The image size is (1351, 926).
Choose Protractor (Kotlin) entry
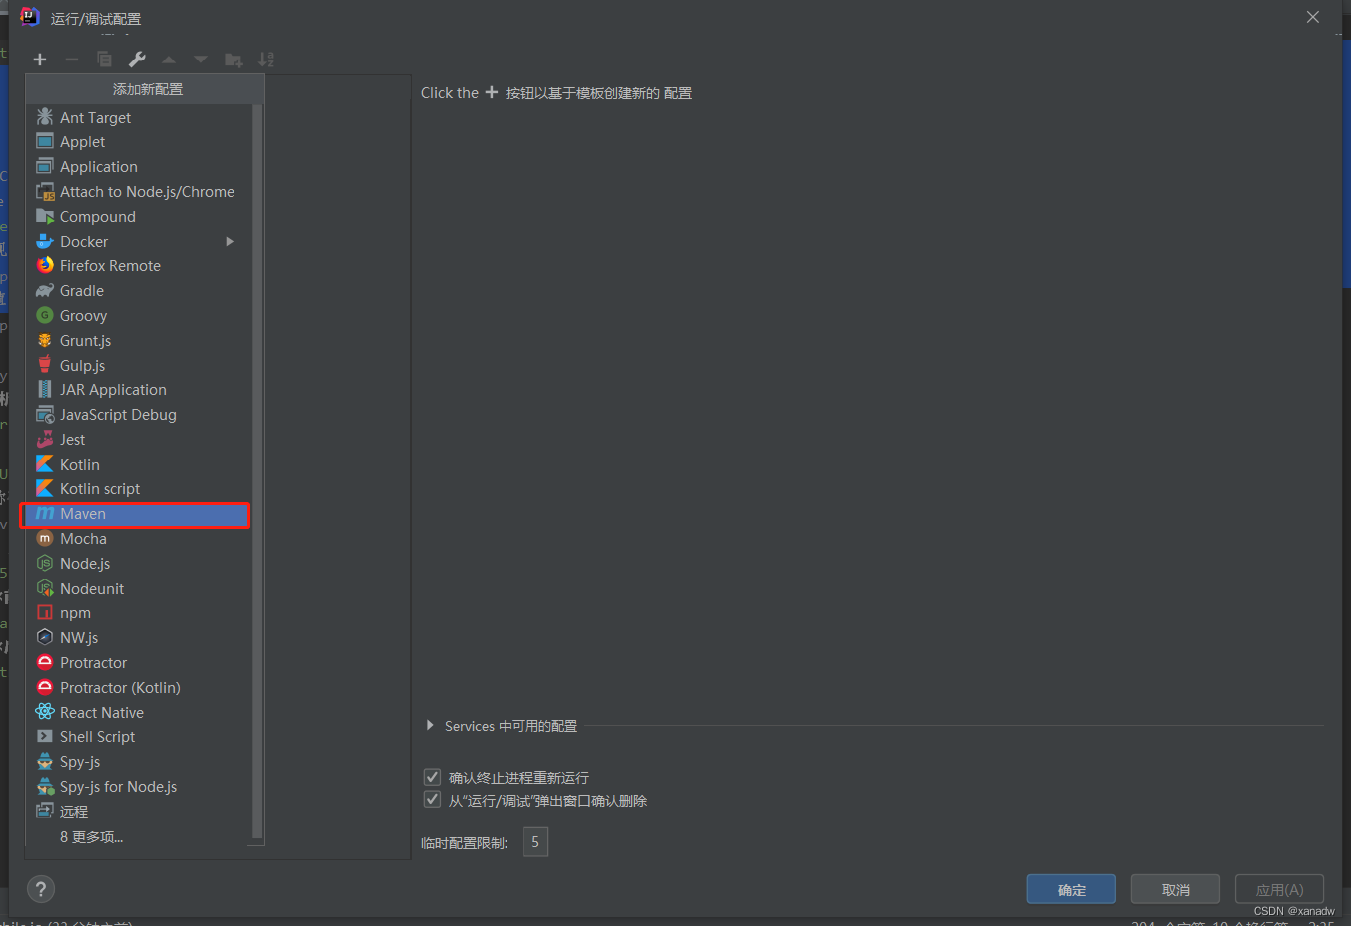140,687
